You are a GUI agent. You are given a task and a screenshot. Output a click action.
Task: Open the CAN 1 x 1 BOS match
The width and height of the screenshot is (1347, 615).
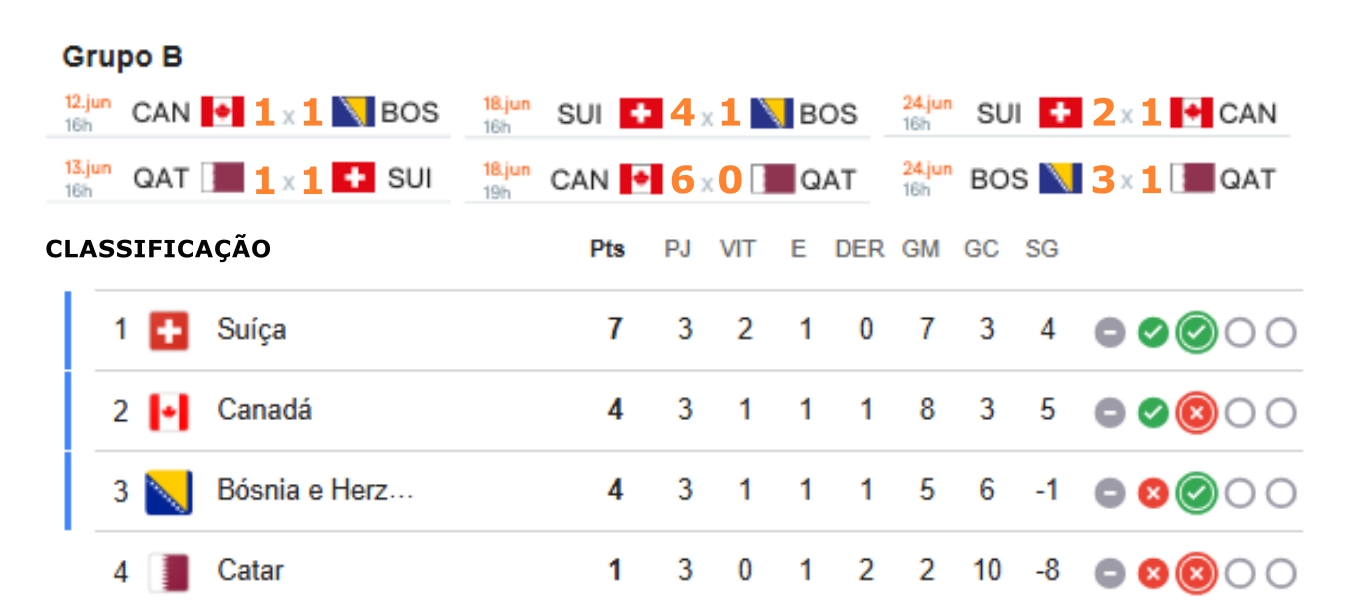point(251,113)
